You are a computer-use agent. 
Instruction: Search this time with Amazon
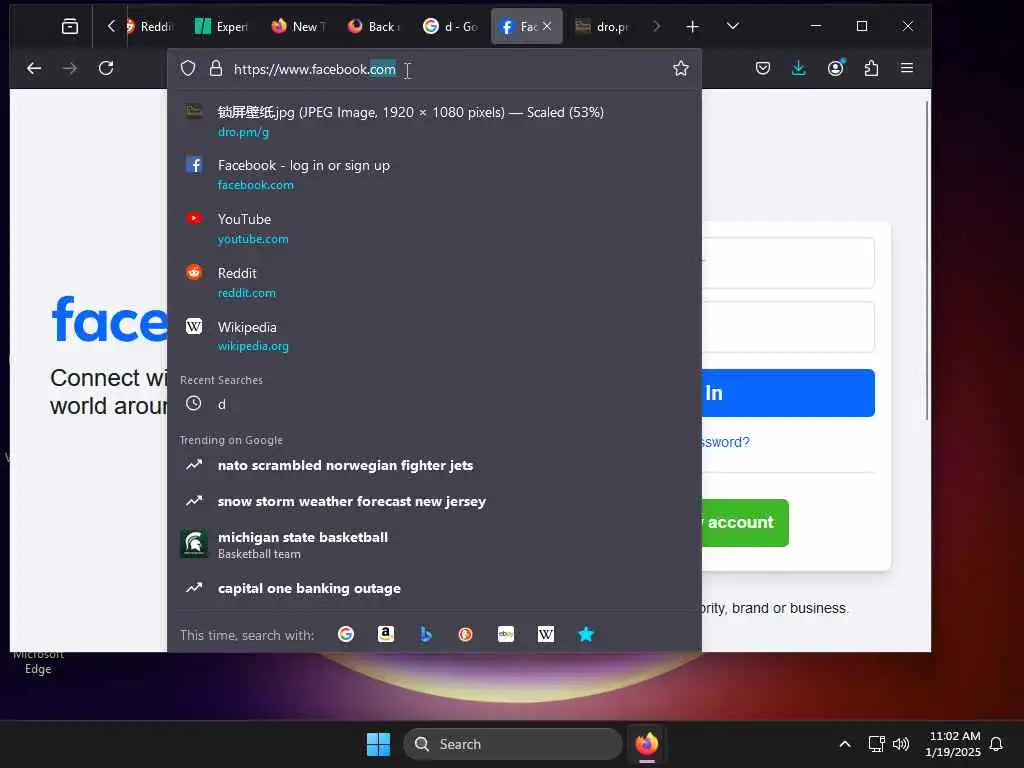pyautogui.click(x=386, y=634)
